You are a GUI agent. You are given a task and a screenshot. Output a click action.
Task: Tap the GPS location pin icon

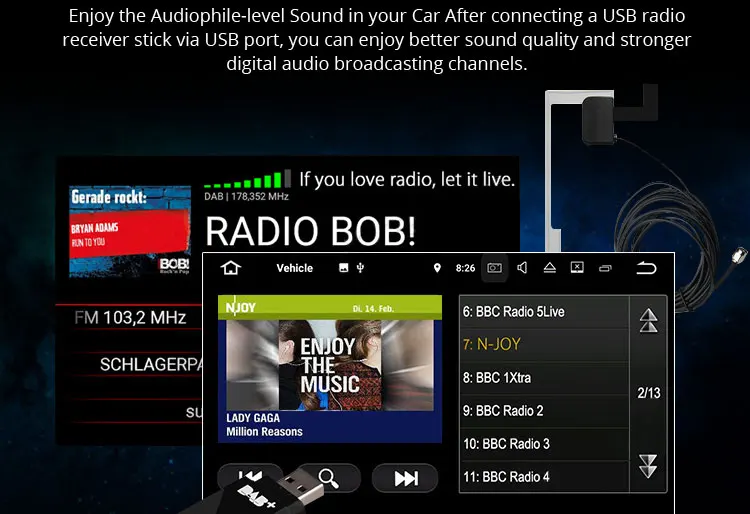click(x=437, y=268)
